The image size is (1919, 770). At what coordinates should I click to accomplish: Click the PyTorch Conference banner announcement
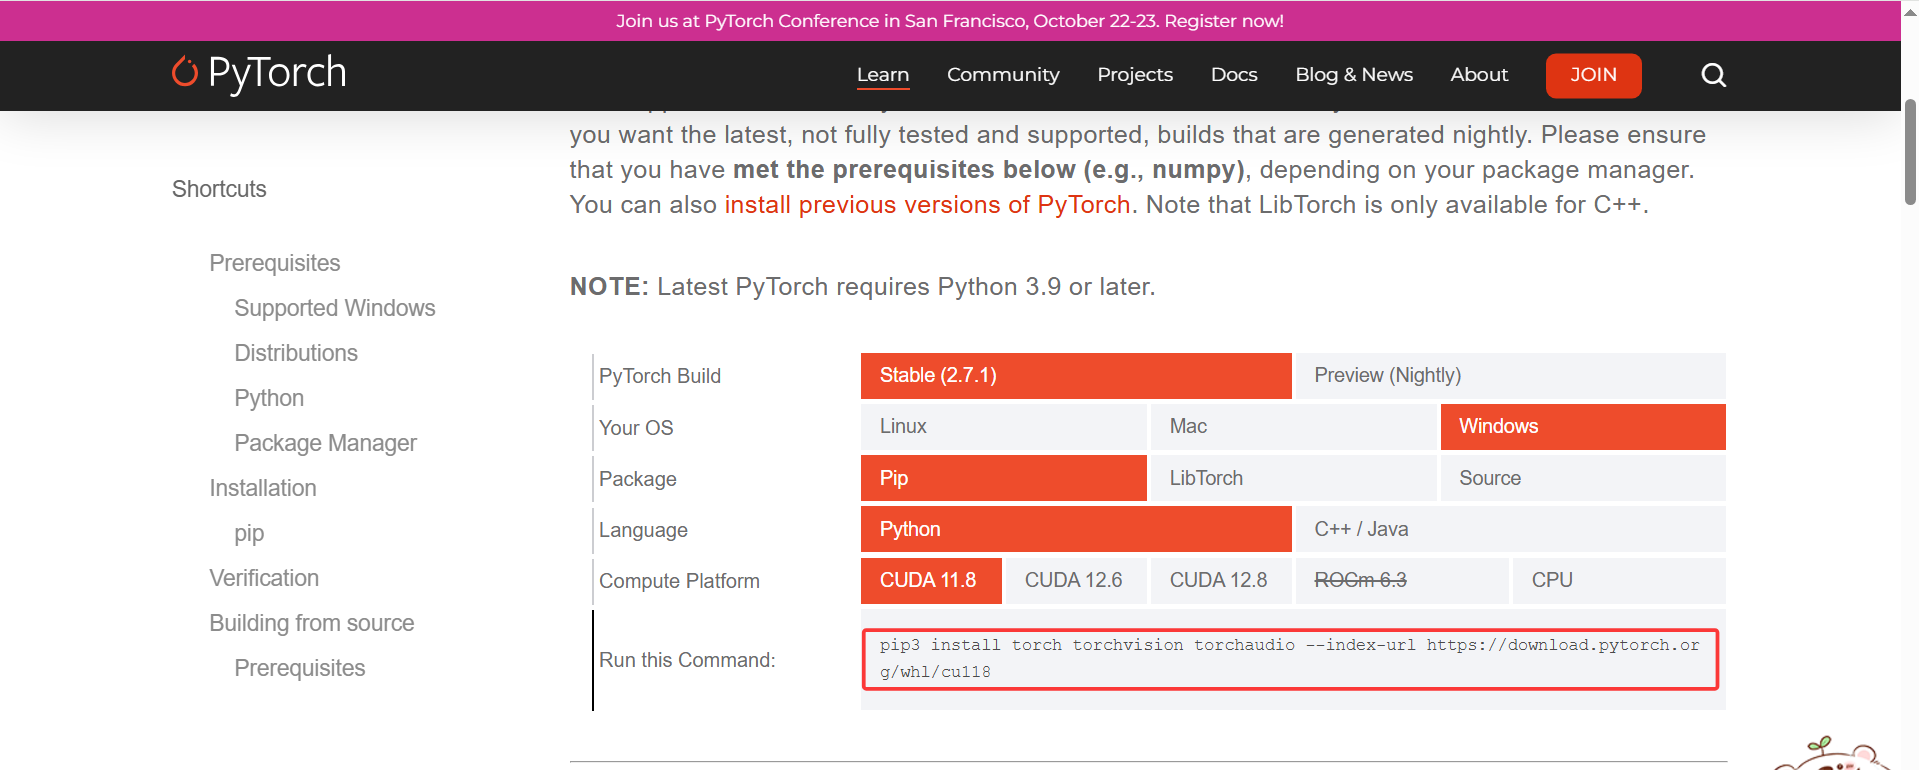tap(950, 21)
